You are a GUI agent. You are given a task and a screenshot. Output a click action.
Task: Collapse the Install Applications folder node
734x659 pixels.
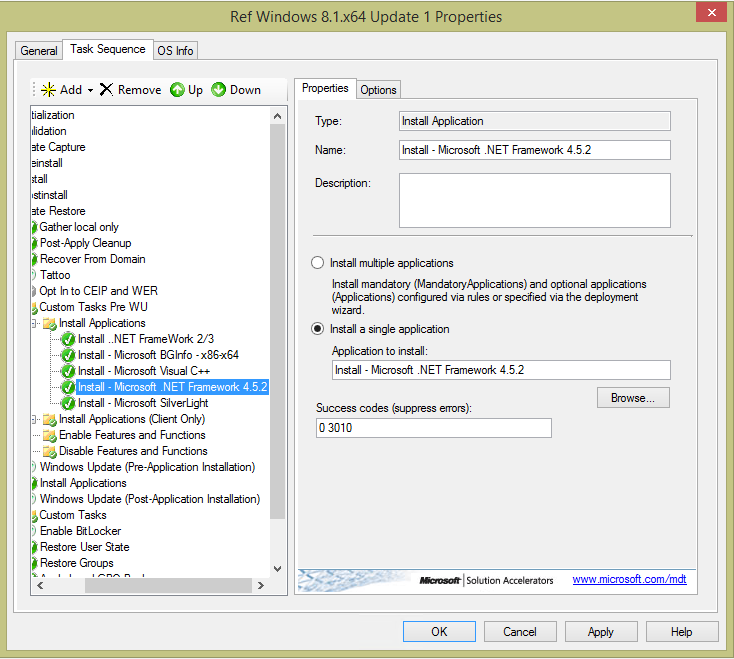[x=35, y=323]
